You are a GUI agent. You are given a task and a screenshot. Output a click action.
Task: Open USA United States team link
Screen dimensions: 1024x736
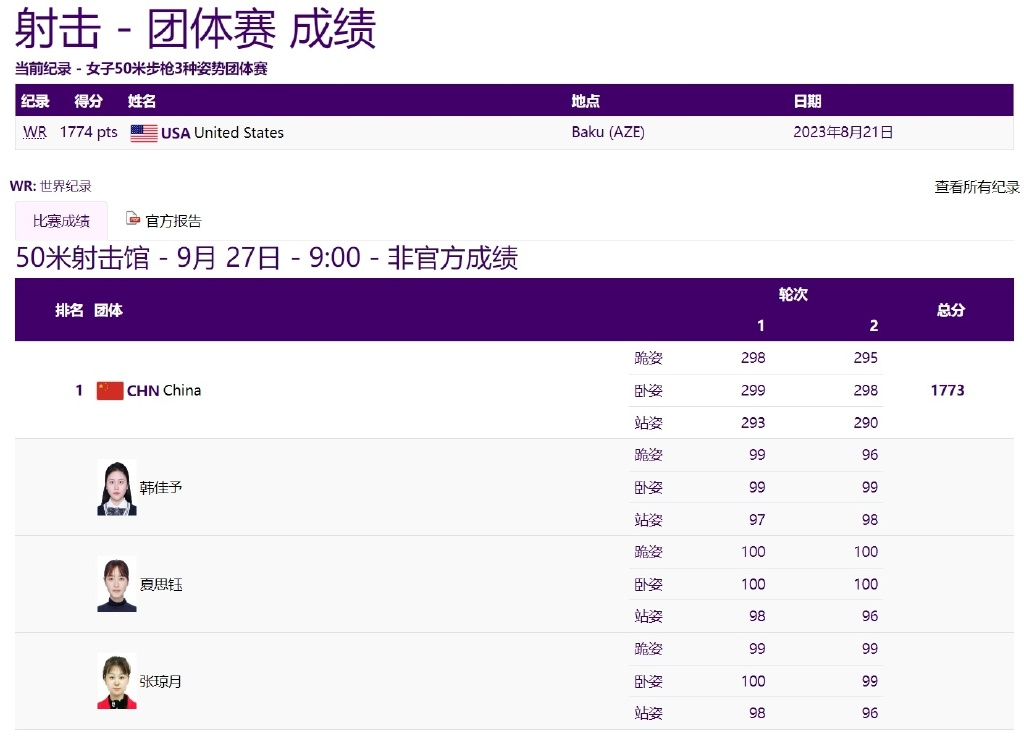[x=222, y=133]
